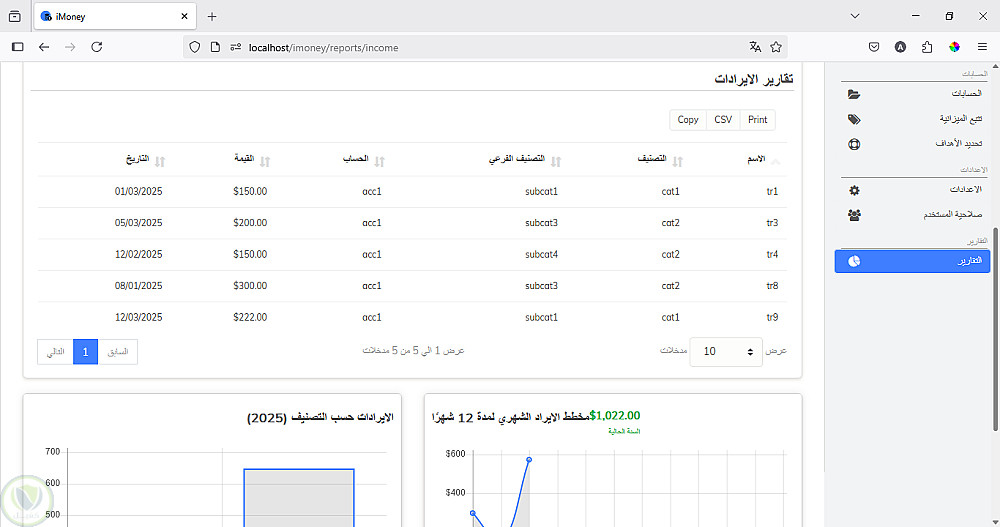Select the iMoney browser tab
Screen dimensions: 1000x527
coord(115,17)
